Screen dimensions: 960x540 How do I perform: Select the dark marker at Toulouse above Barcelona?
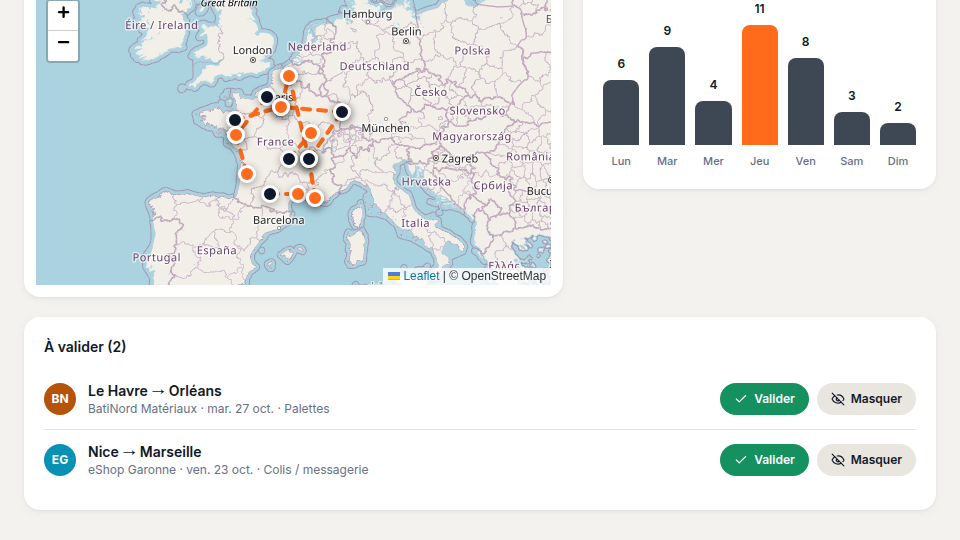pos(270,194)
